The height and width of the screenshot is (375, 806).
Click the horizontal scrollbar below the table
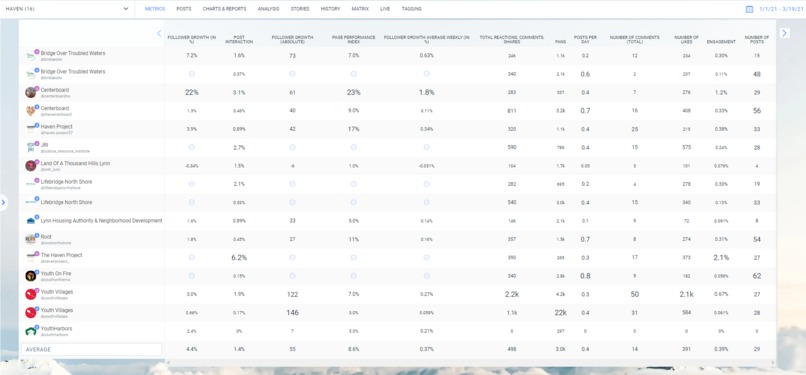pyautogui.click(x=470, y=363)
